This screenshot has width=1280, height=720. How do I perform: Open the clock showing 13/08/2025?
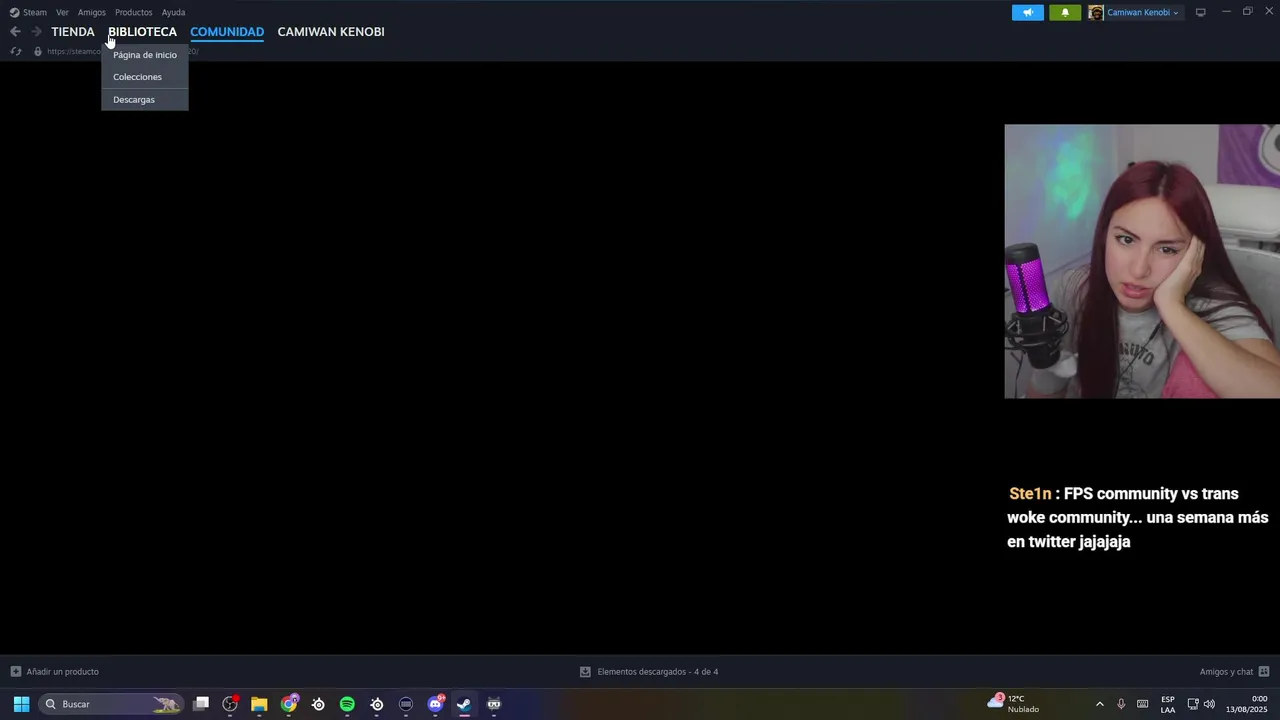[x=1247, y=704]
